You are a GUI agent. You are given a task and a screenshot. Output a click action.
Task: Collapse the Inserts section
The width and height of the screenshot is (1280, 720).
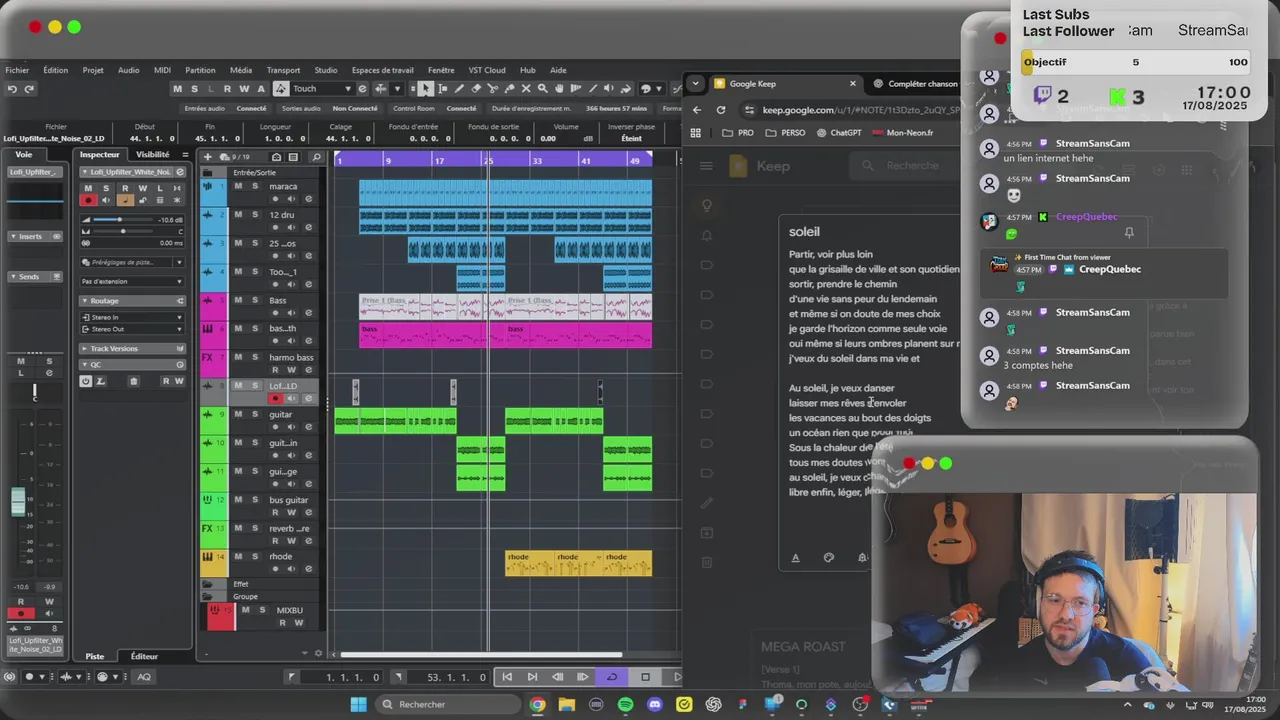pos(35,236)
